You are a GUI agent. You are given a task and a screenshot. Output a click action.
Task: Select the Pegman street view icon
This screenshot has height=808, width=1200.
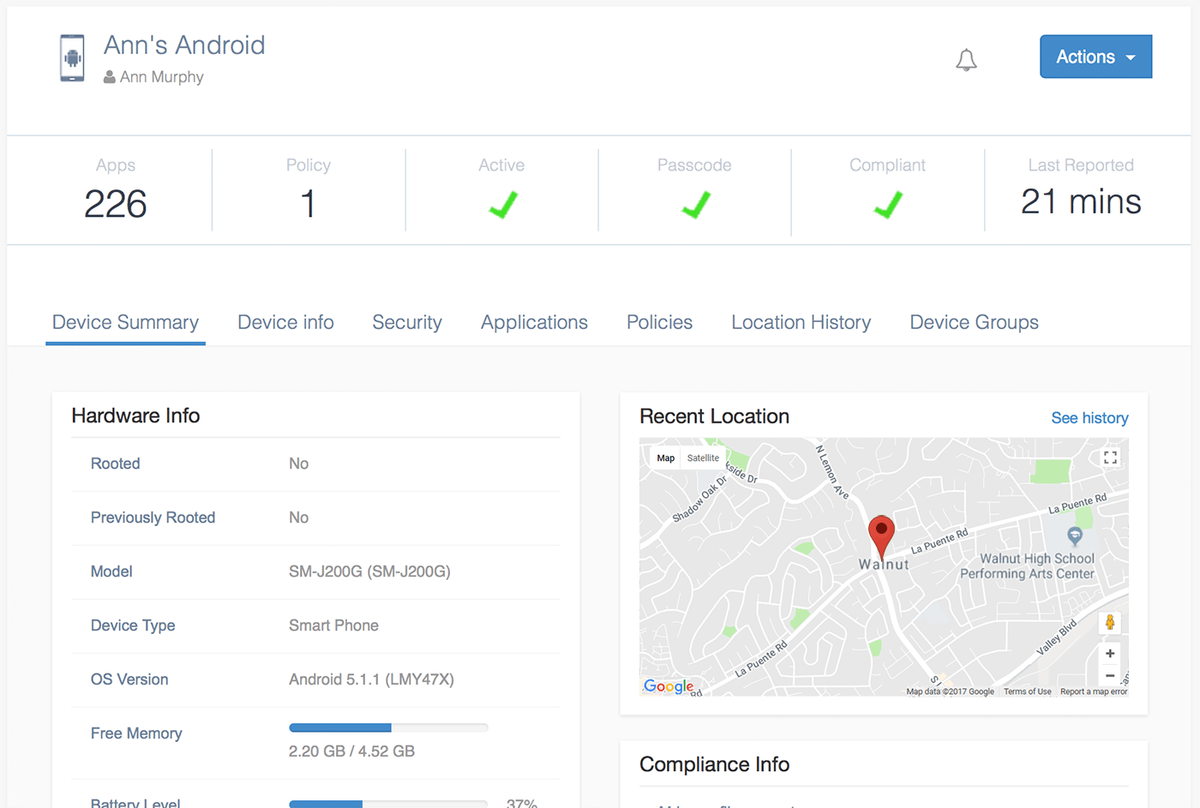pos(1110,621)
